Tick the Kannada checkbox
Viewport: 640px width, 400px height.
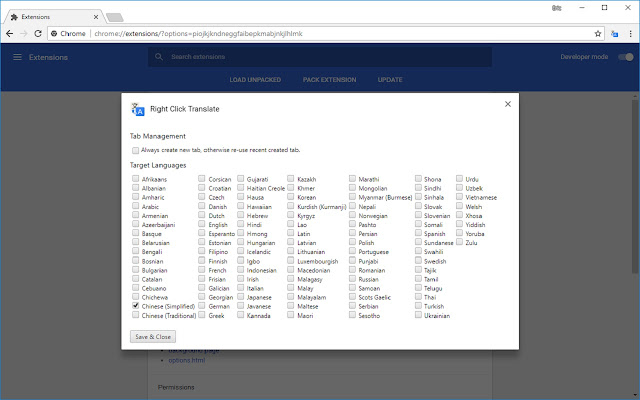tap(240, 315)
